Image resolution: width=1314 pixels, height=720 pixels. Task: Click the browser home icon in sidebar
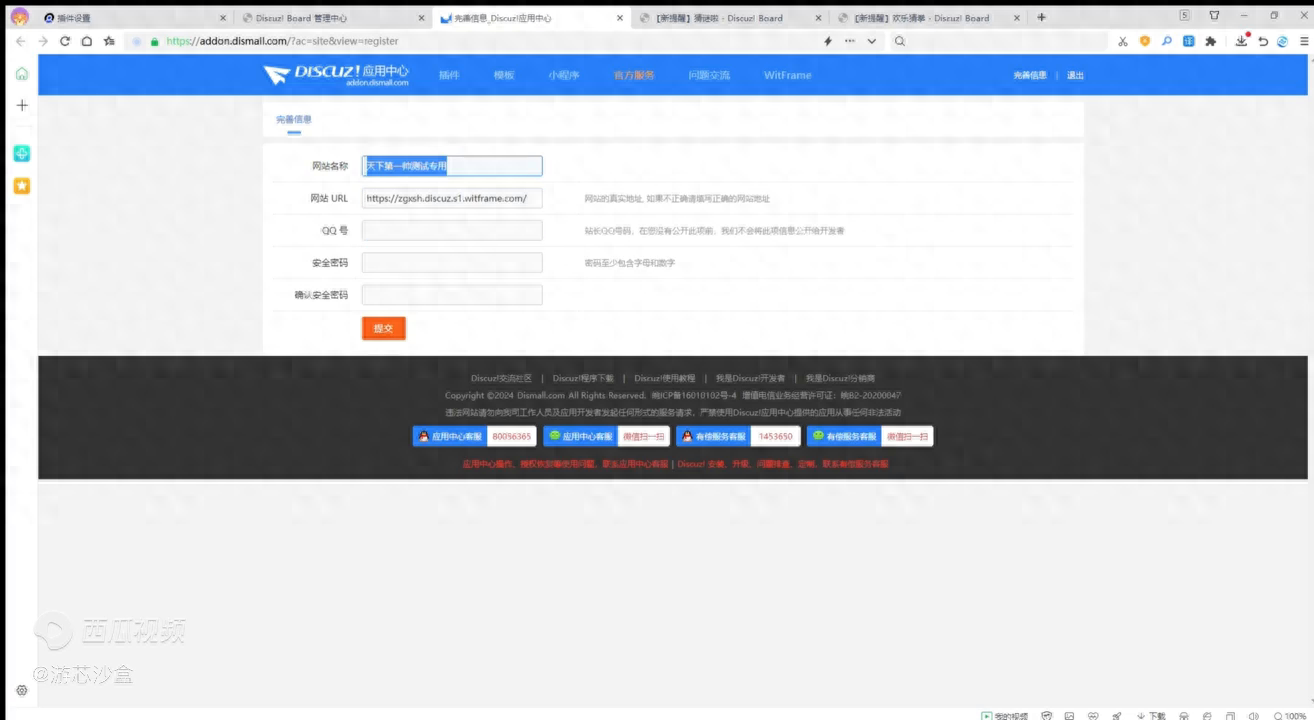point(22,74)
